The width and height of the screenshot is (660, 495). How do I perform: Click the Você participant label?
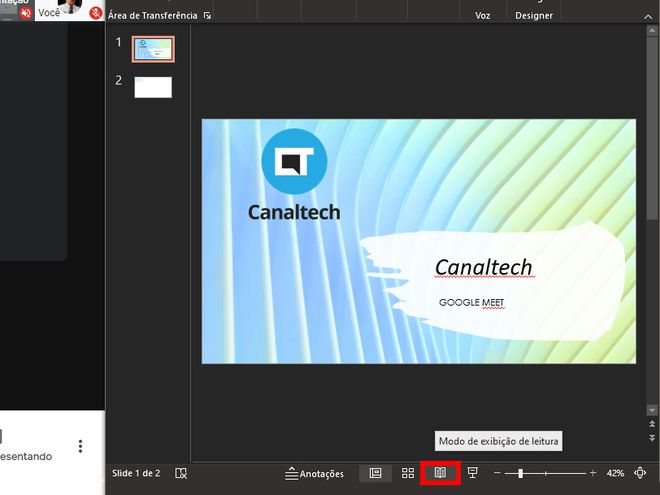(x=49, y=13)
